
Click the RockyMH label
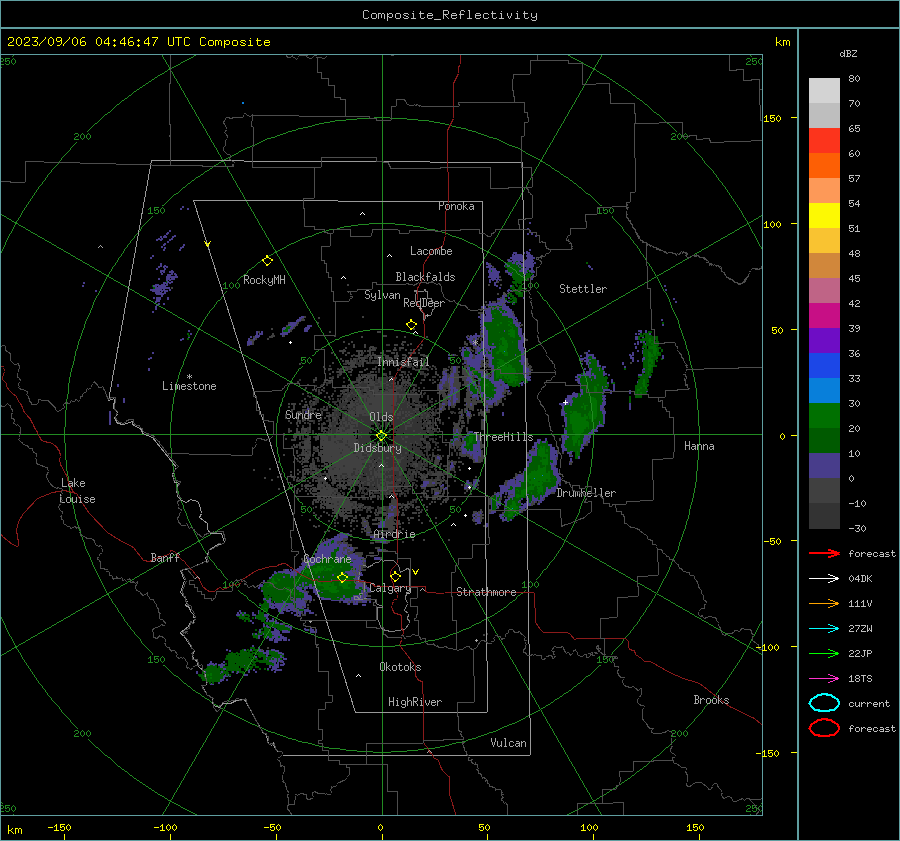click(x=264, y=280)
